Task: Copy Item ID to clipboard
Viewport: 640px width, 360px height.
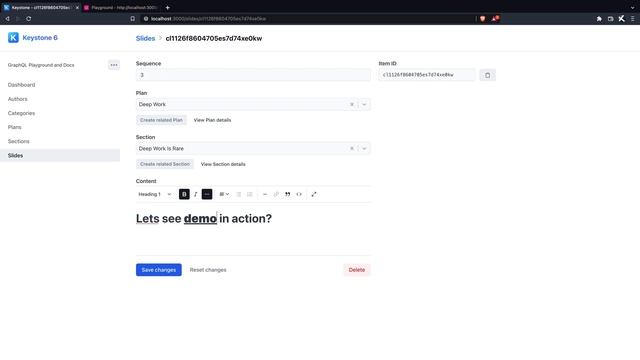Action: point(487,75)
